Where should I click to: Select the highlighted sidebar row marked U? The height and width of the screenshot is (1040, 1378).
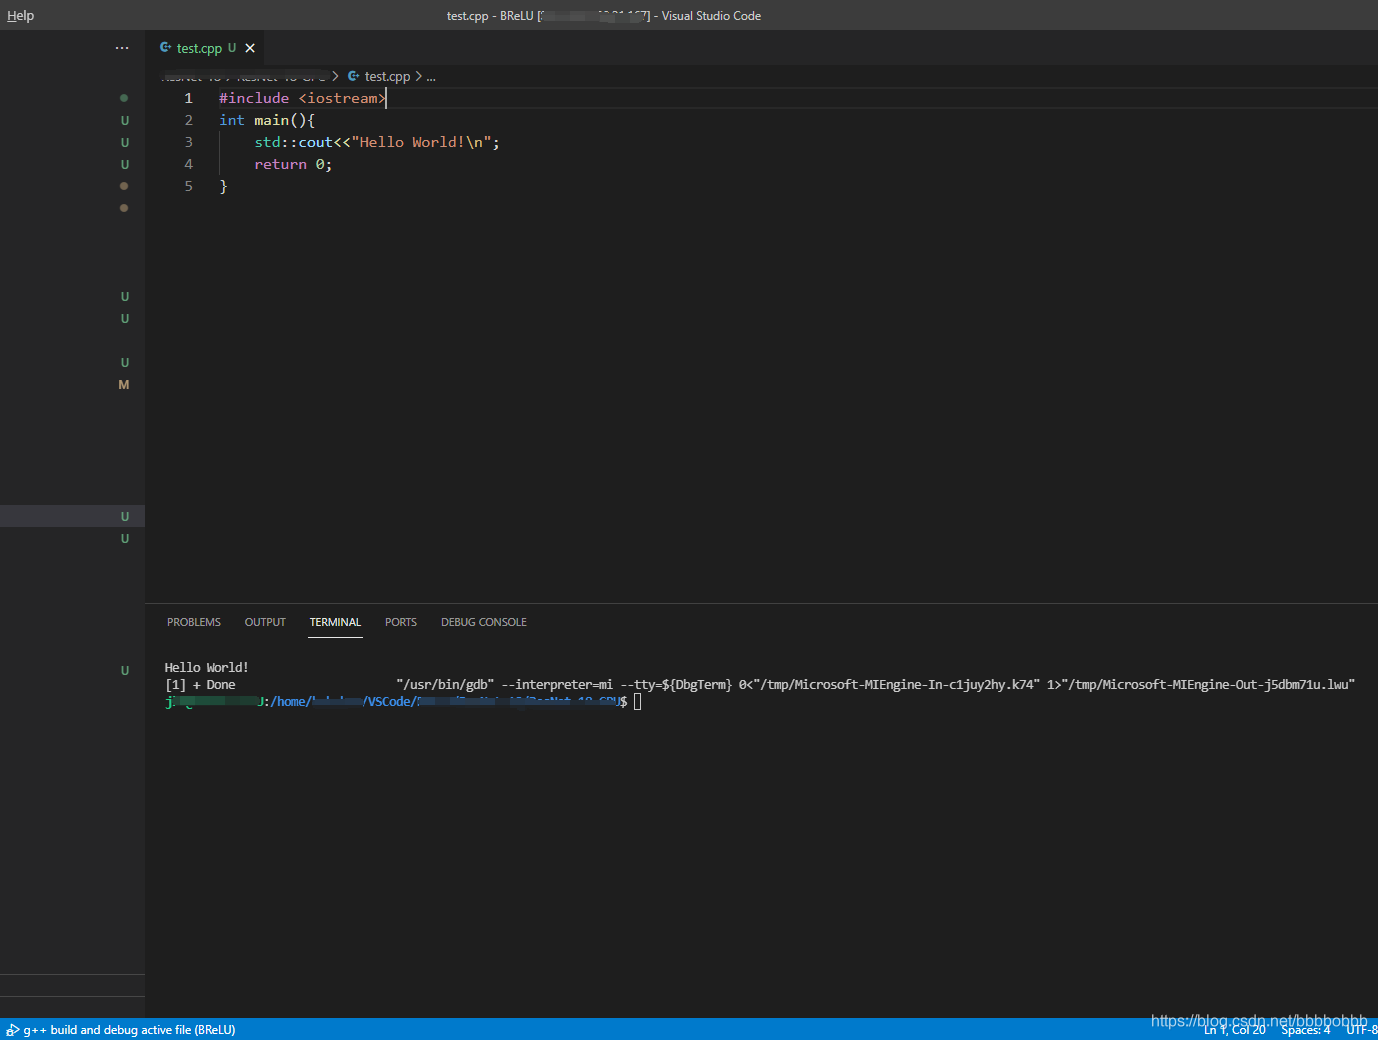(x=72, y=516)
